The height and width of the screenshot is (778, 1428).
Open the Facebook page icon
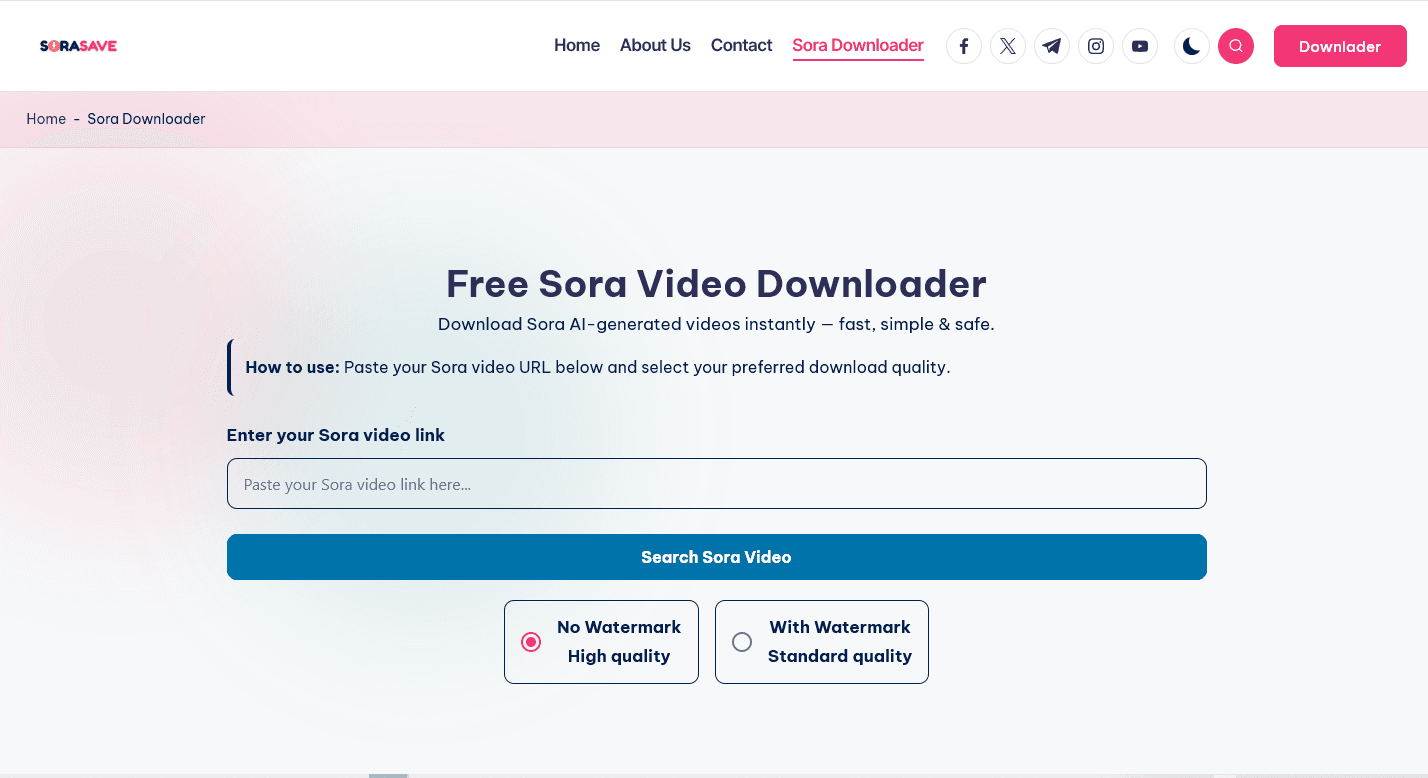pyautogui.click(x=963, y=45)
